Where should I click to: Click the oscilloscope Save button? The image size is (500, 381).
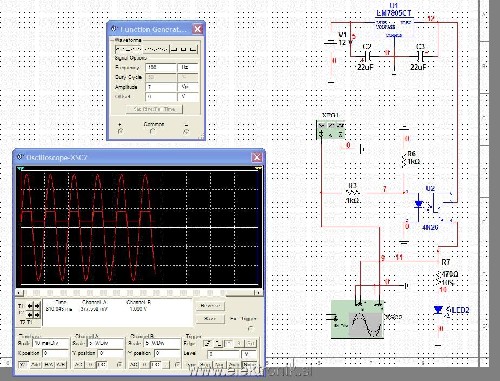tap(210, 319)
